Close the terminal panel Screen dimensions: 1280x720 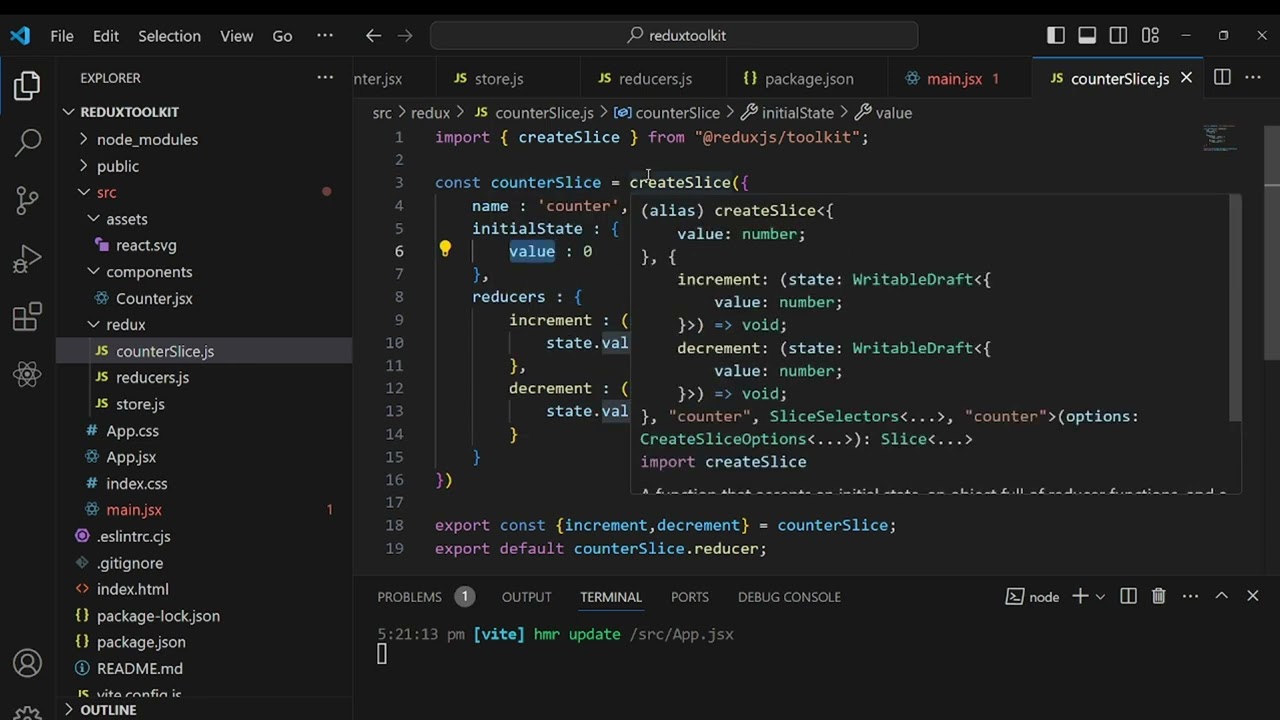(x=1252, y=596)
